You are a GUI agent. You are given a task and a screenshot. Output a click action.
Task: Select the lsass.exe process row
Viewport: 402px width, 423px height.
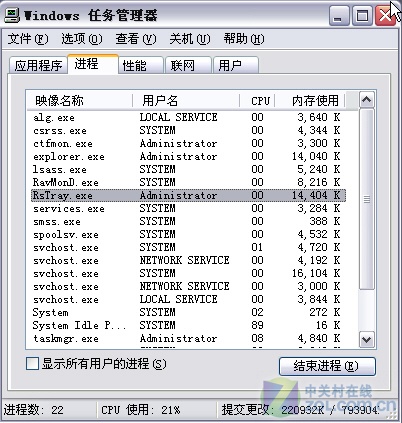coord(188,169)
